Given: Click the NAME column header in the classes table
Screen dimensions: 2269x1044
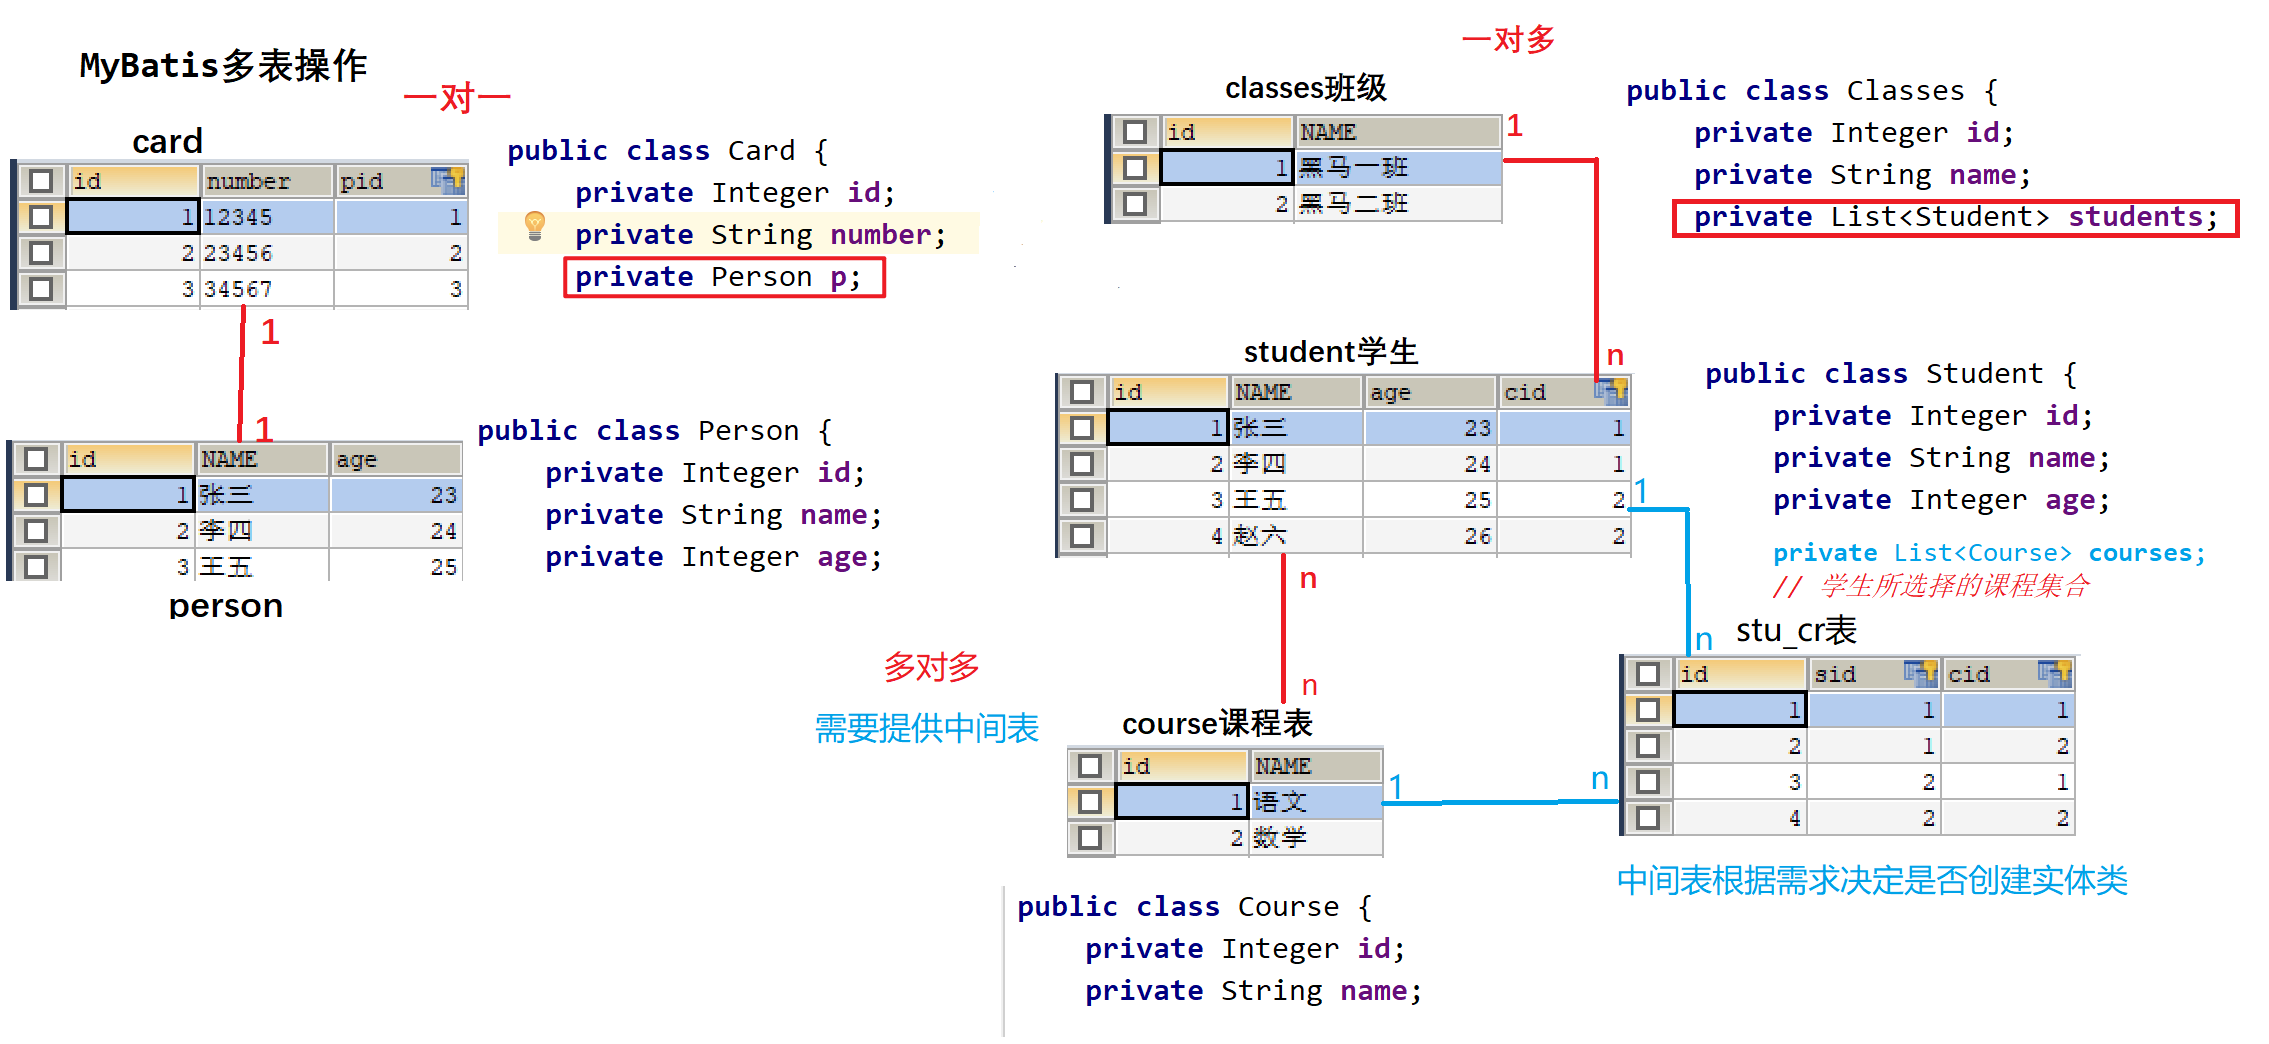Looking at the screenshot, I should point(1398,132).
